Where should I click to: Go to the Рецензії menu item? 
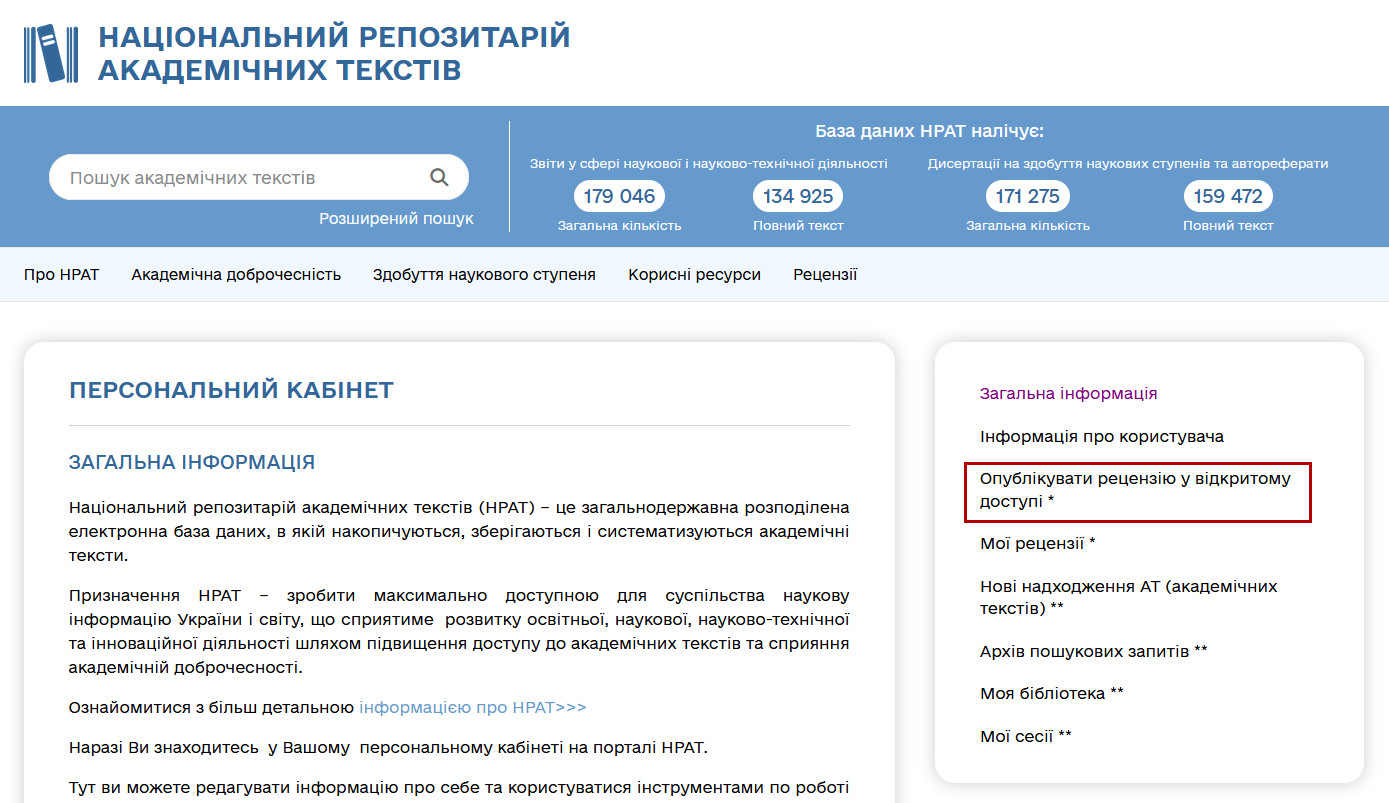tap(825, 274)
